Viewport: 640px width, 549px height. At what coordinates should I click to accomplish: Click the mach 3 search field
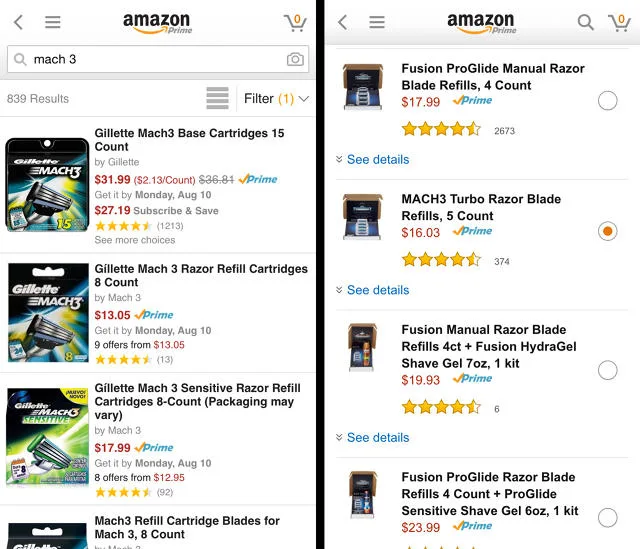click(150, 59)
